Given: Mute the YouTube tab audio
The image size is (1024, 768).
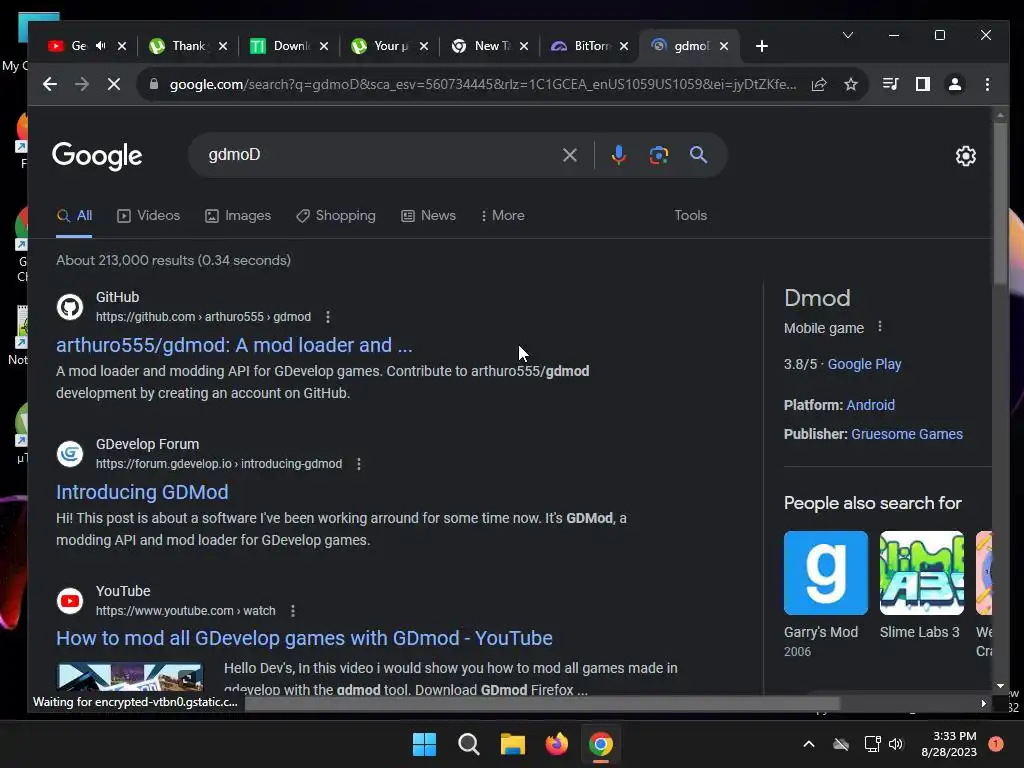Looking at the screenshot, I should coord(101,46).
